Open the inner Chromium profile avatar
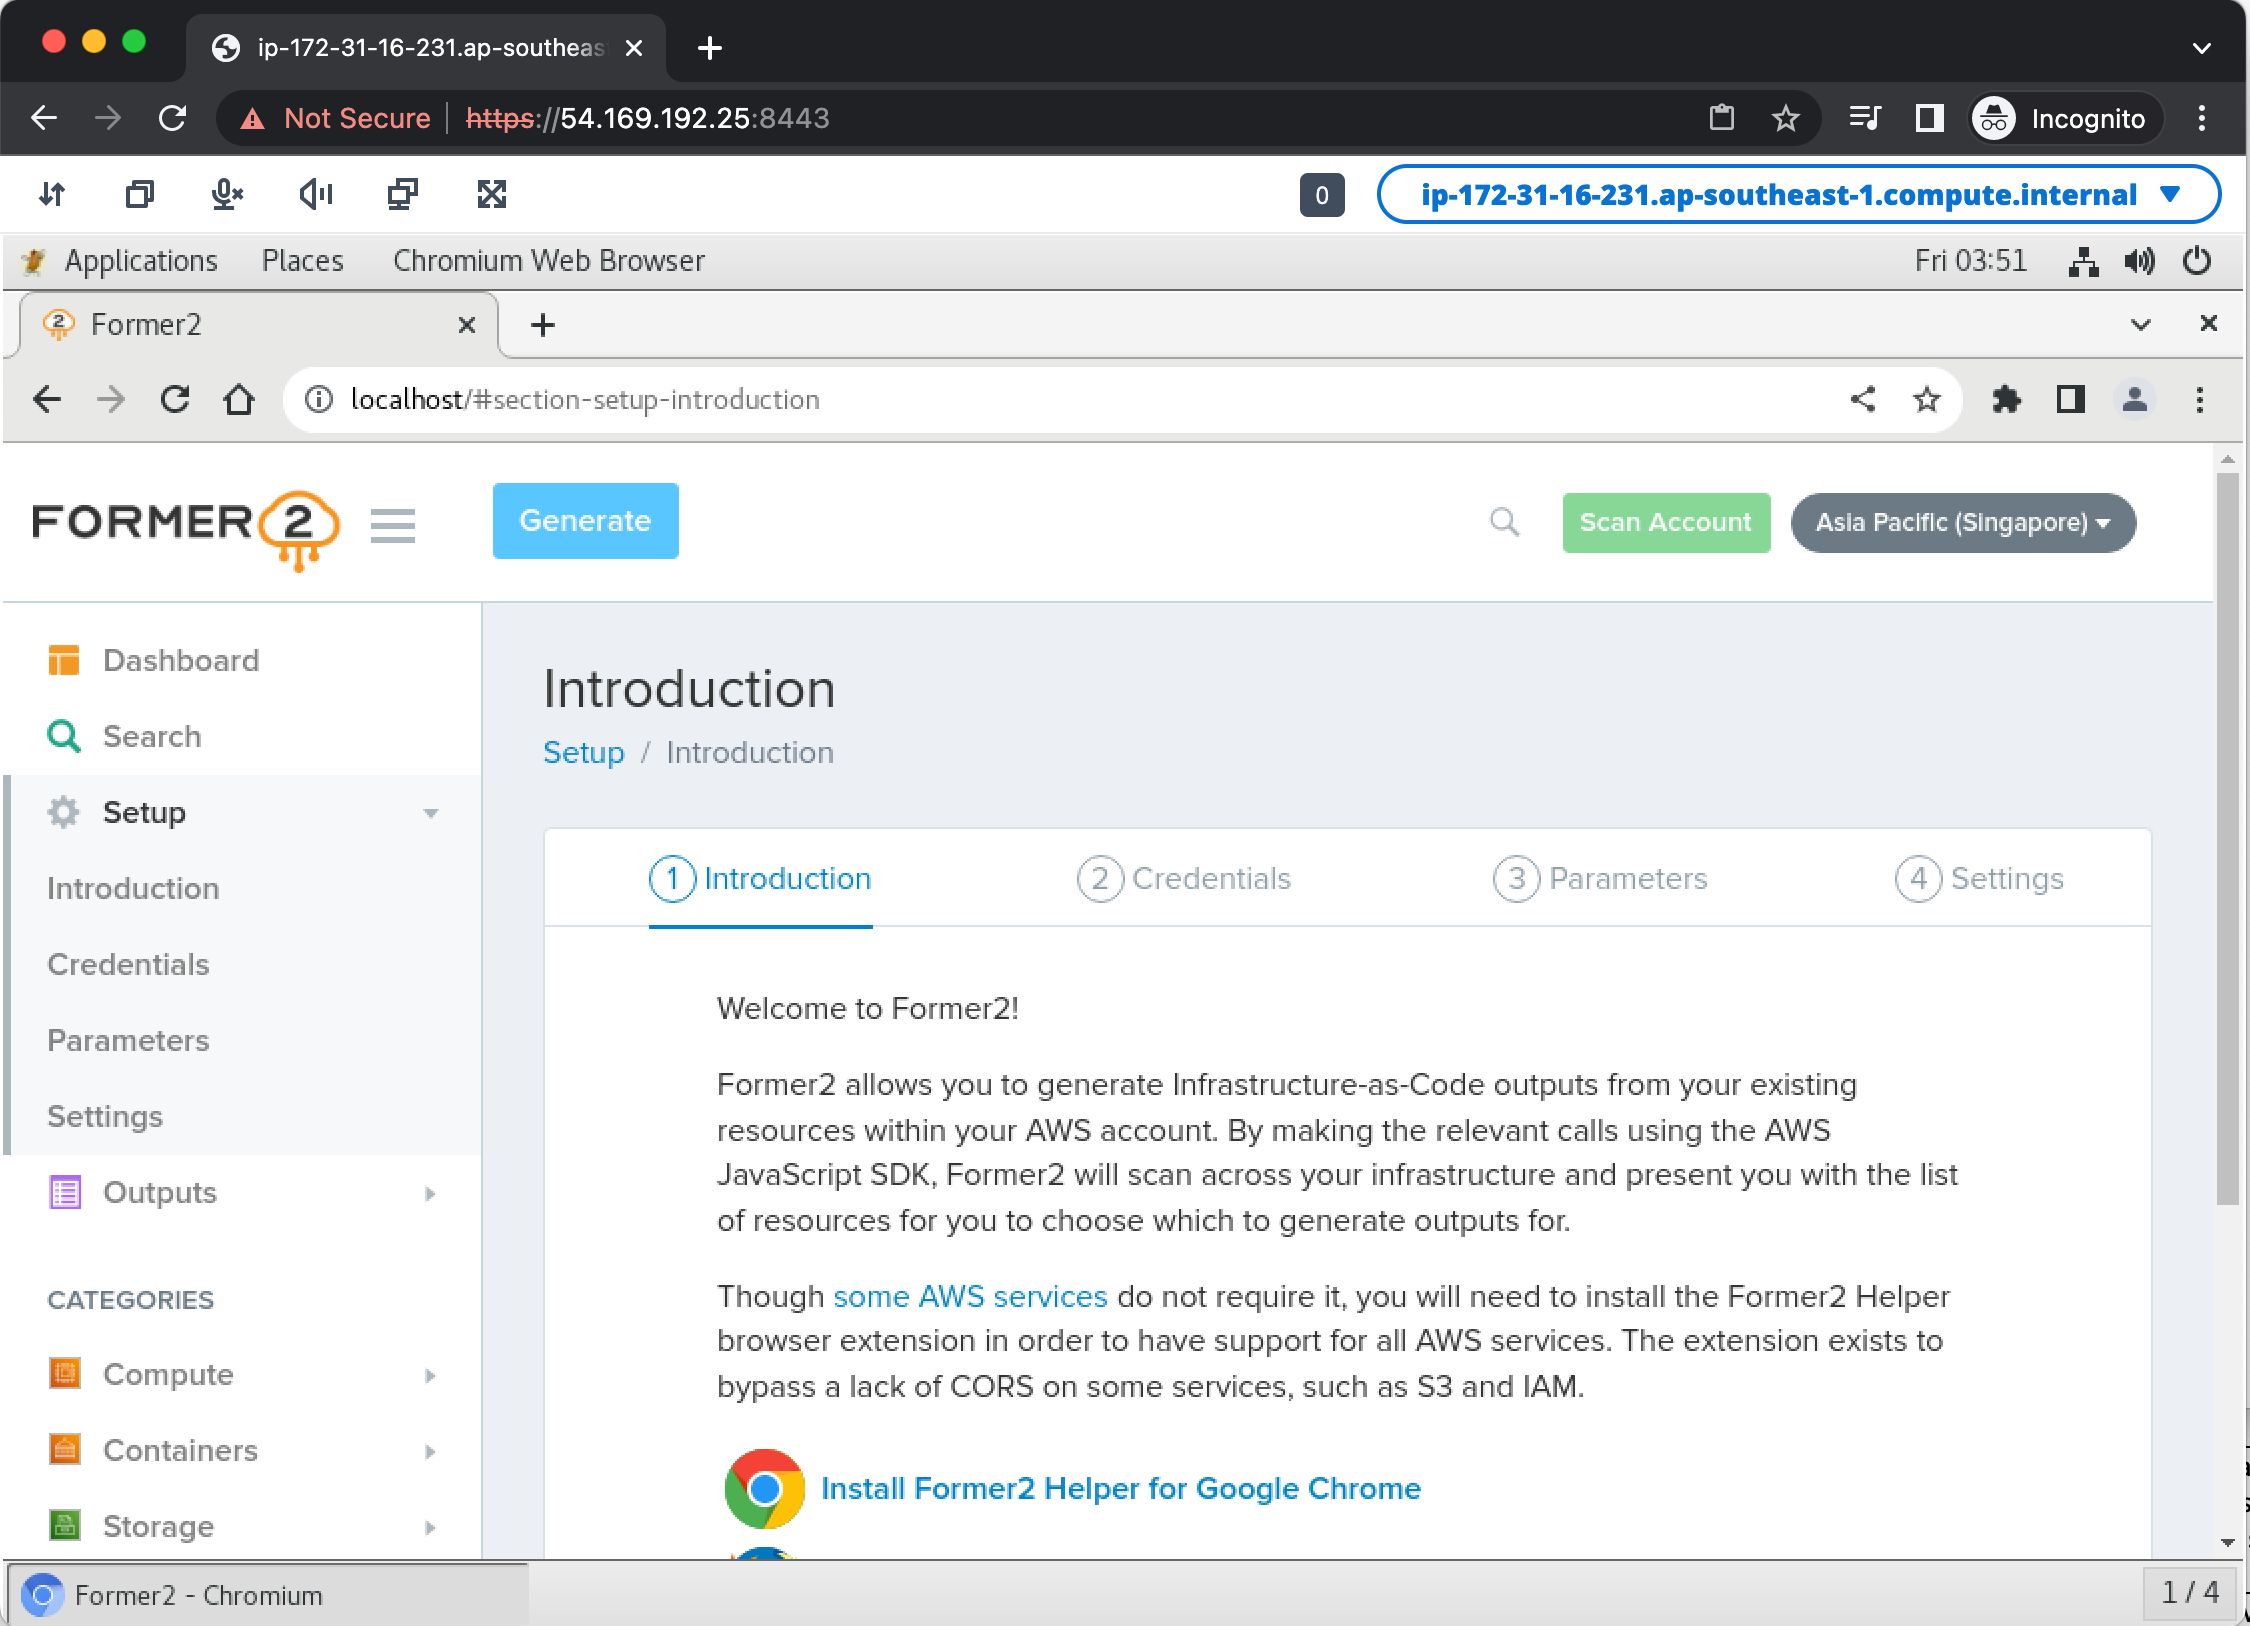Viewport: 2250px width, 1626px height. point(2135,400)
